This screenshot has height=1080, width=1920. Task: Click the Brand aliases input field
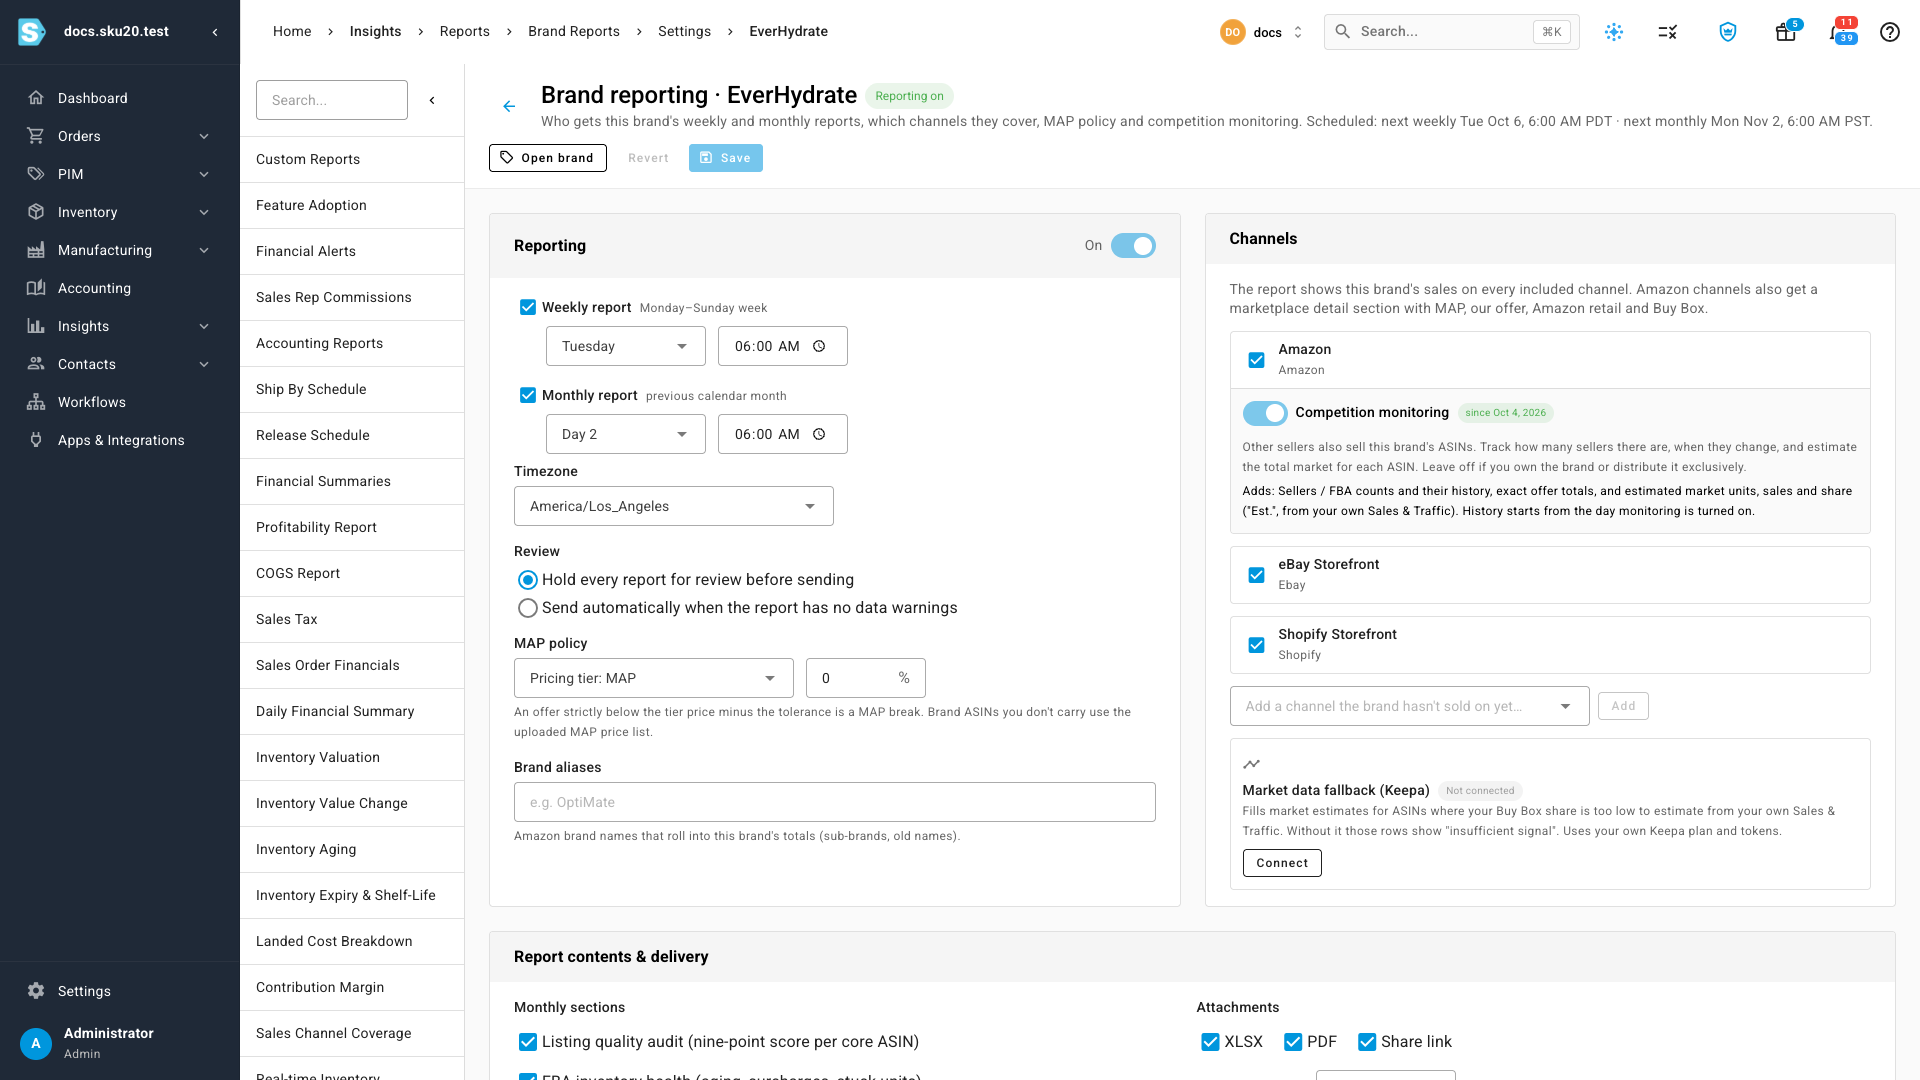tap(835, 802)
